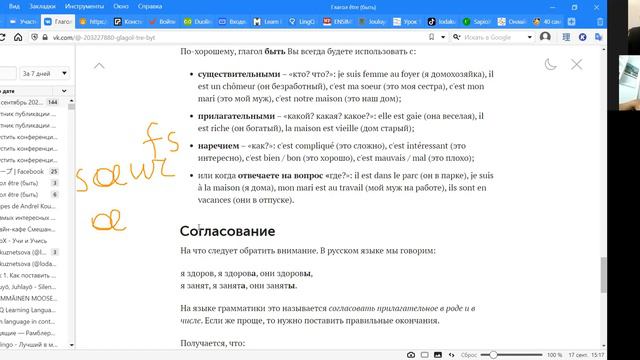Open the user profile account icon

pyautogui.click(x=545, y=37)
